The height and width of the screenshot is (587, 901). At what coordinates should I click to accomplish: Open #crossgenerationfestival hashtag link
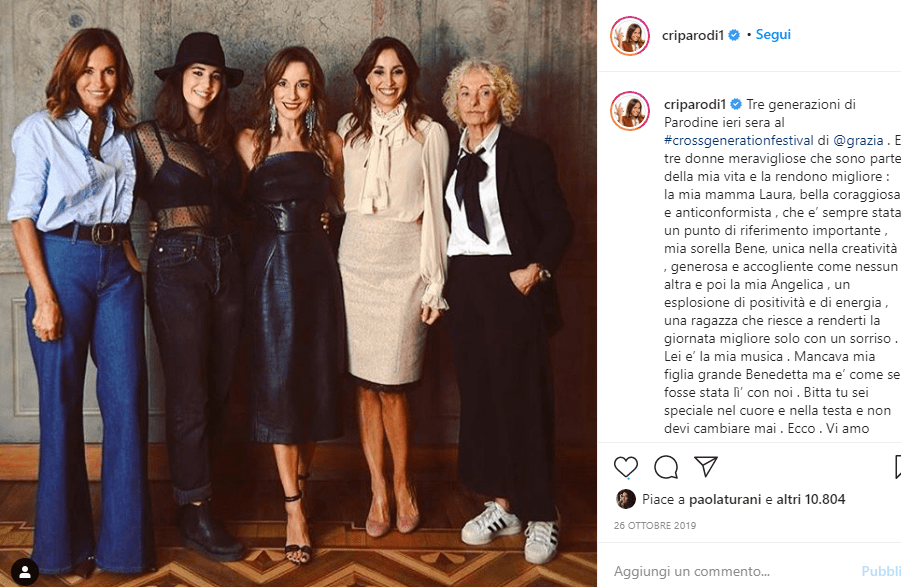click(x=738, y=140)
